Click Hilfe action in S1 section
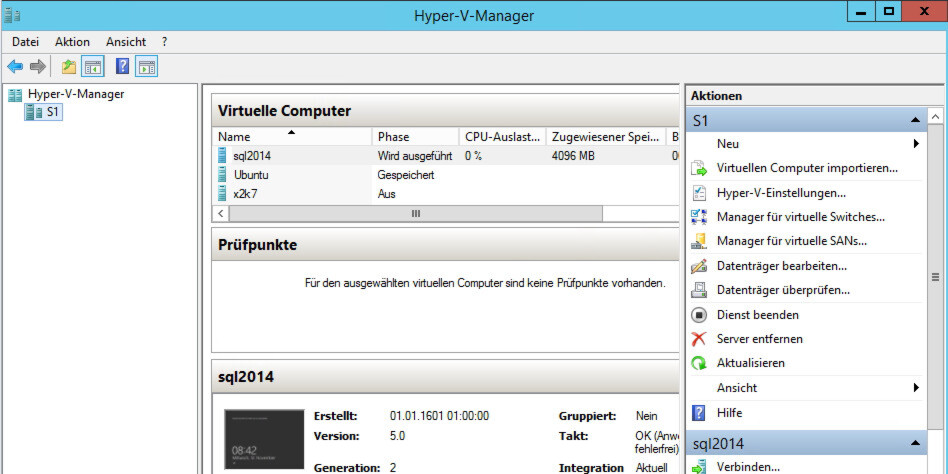This screenshot has height=474, width=948. point(729,413)
